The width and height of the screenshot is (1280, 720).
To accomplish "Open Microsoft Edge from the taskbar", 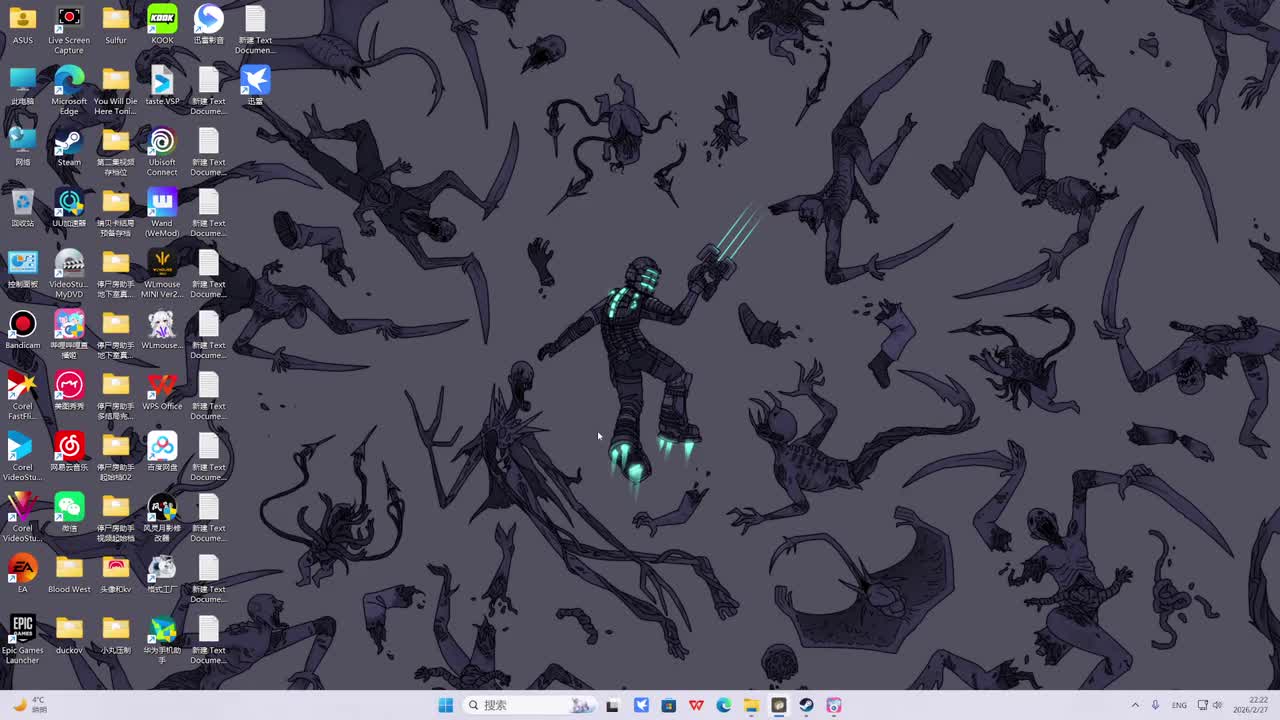I will tap(724, 705).
